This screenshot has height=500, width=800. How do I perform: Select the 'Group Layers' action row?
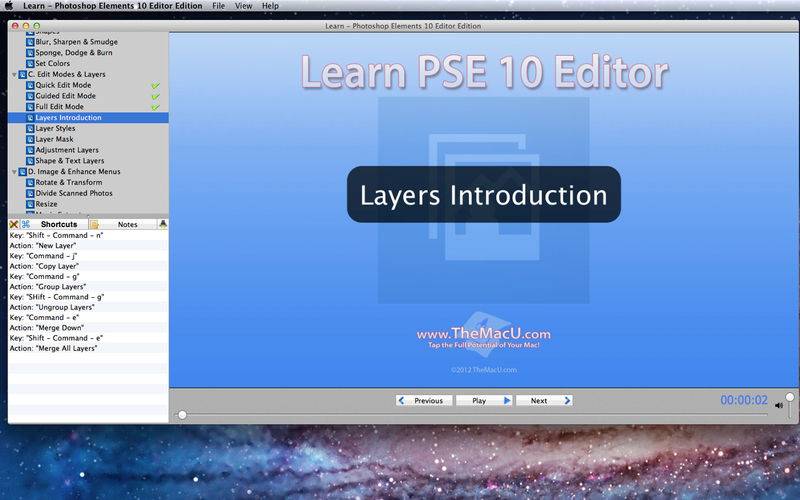pyautogui.click(x=88, y=286)
